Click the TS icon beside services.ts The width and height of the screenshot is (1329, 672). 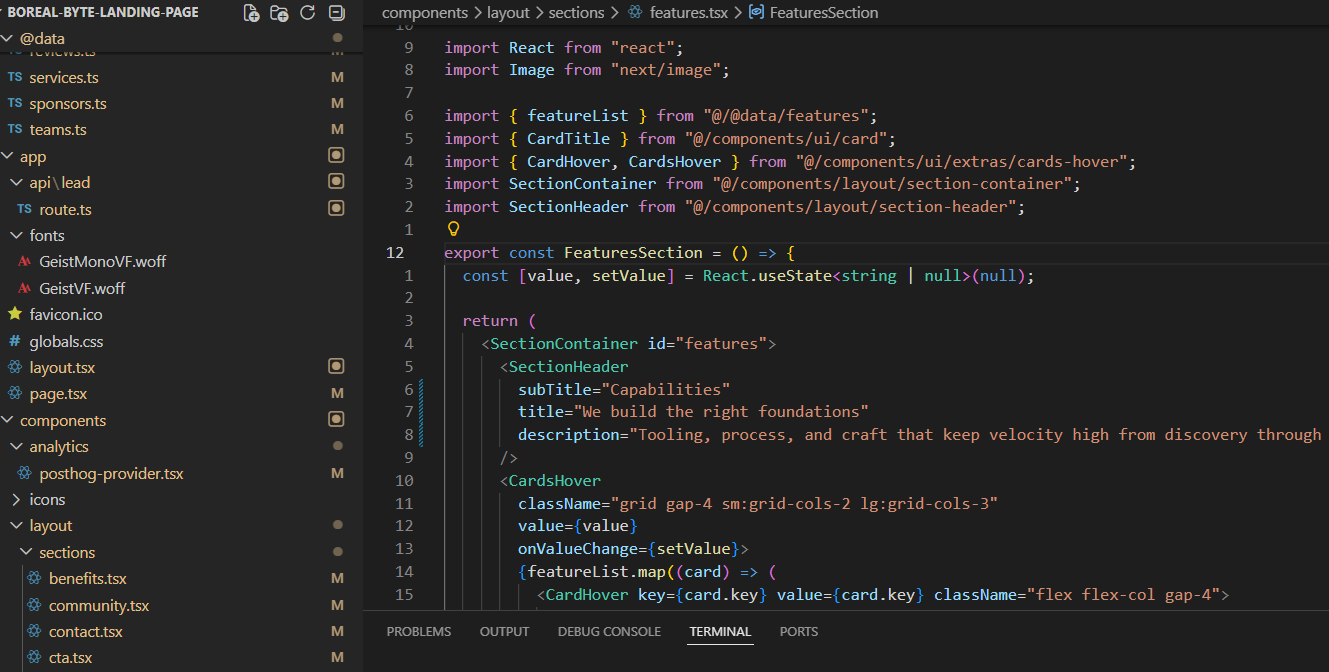15,77
